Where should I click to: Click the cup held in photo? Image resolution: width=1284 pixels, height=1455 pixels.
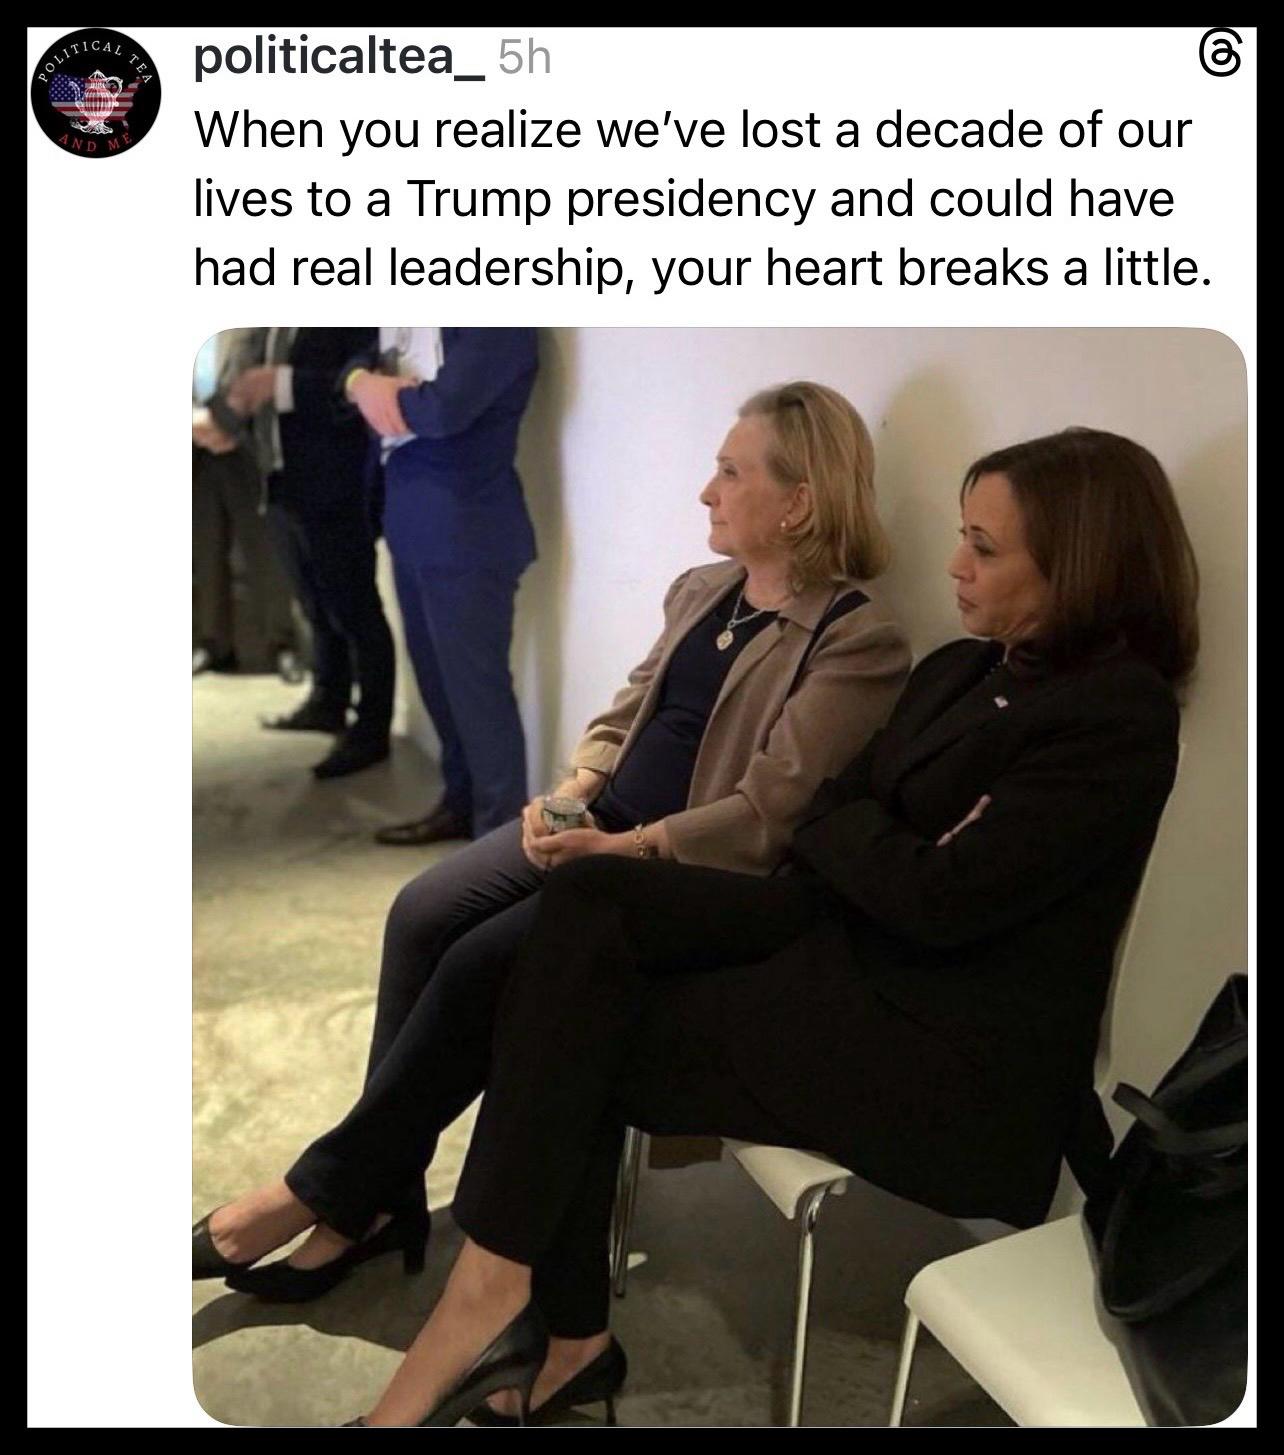563,813
